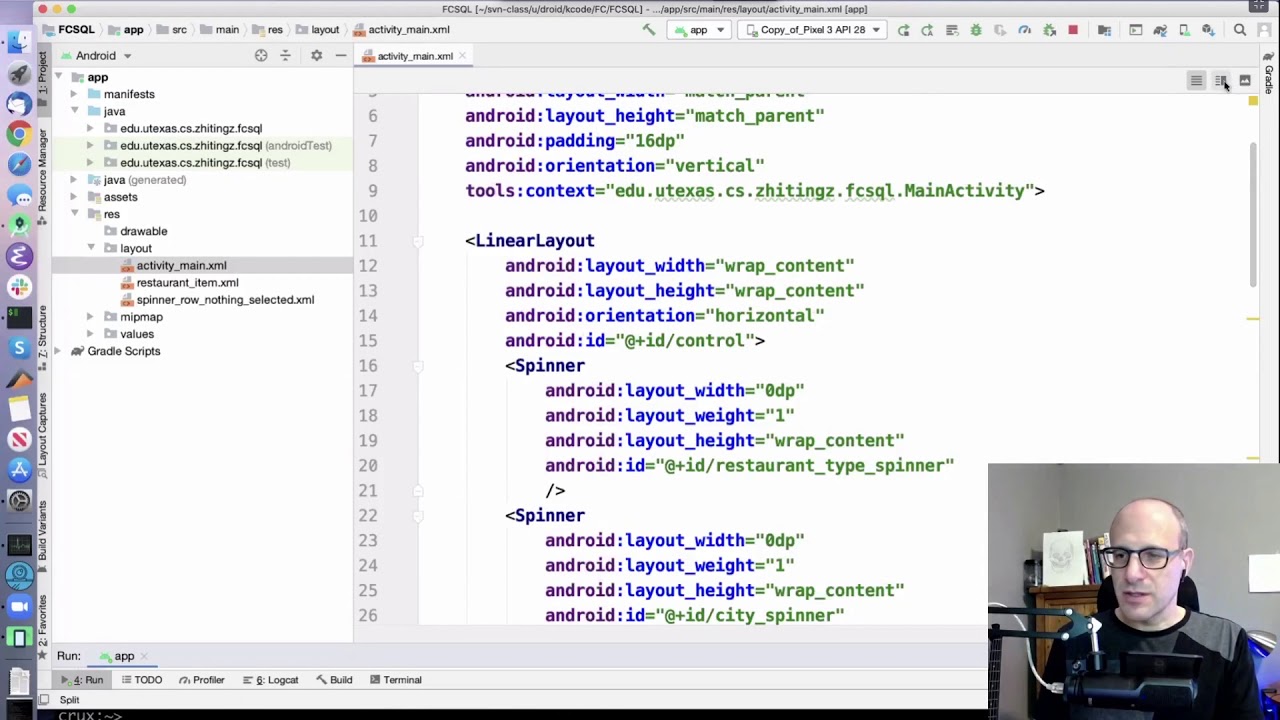Viewport: 1280px width, 720px height.
Task: Select the activity_main.xml editor tab
Action: coord(414,56)
